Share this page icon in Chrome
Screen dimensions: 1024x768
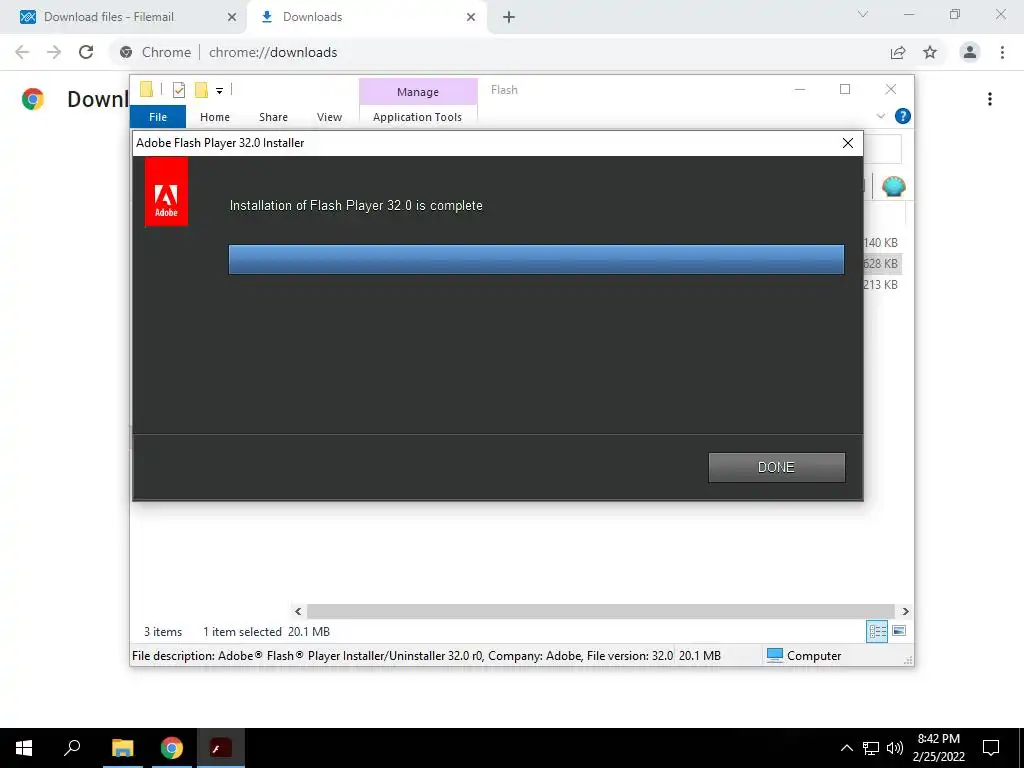pos(899,52)
